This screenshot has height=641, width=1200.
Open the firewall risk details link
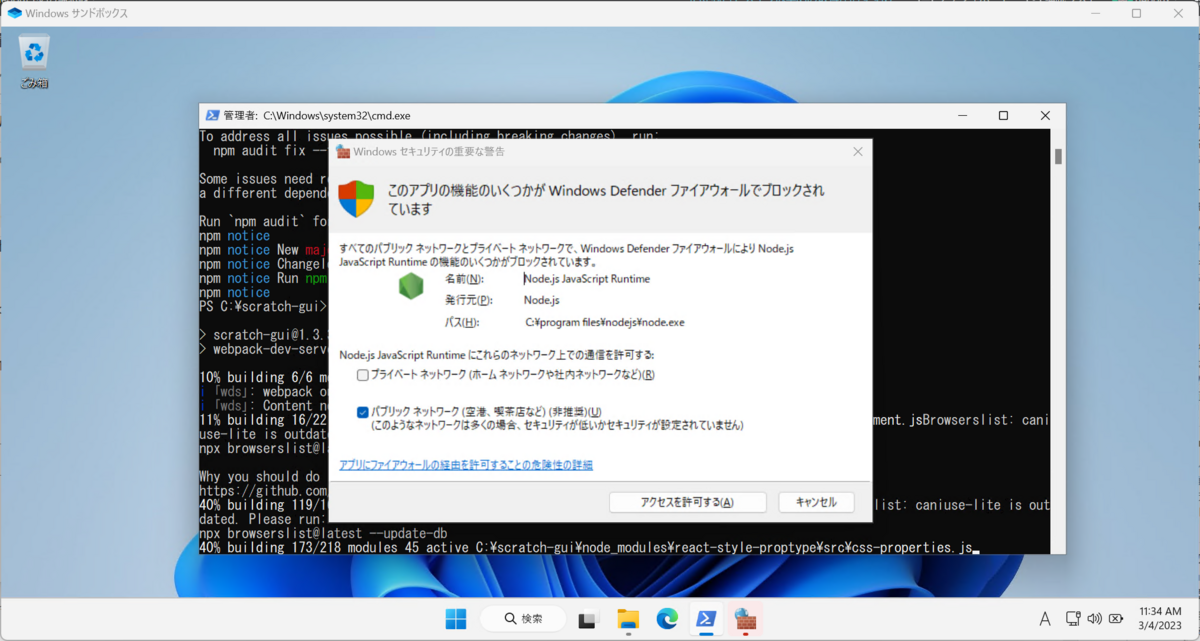[466, 465]
